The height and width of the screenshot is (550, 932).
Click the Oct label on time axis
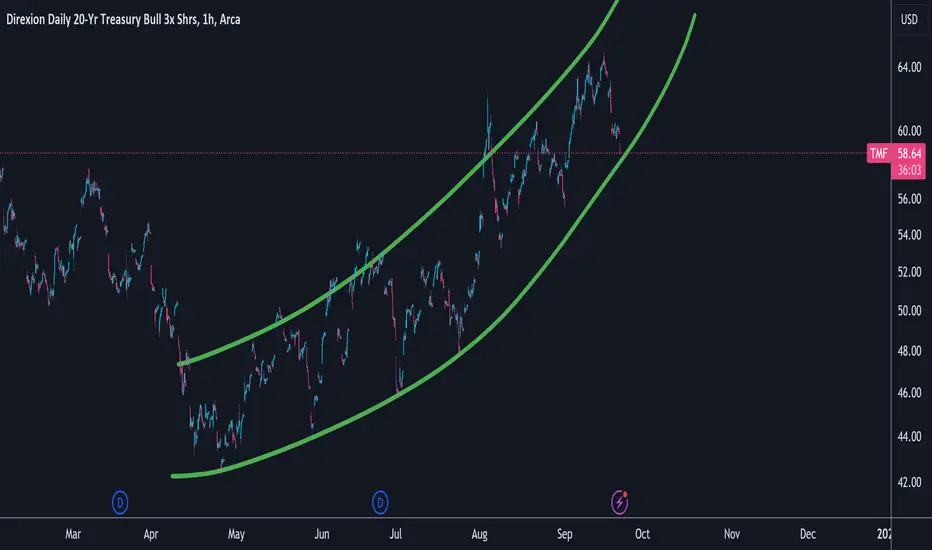tap(643, 534)
